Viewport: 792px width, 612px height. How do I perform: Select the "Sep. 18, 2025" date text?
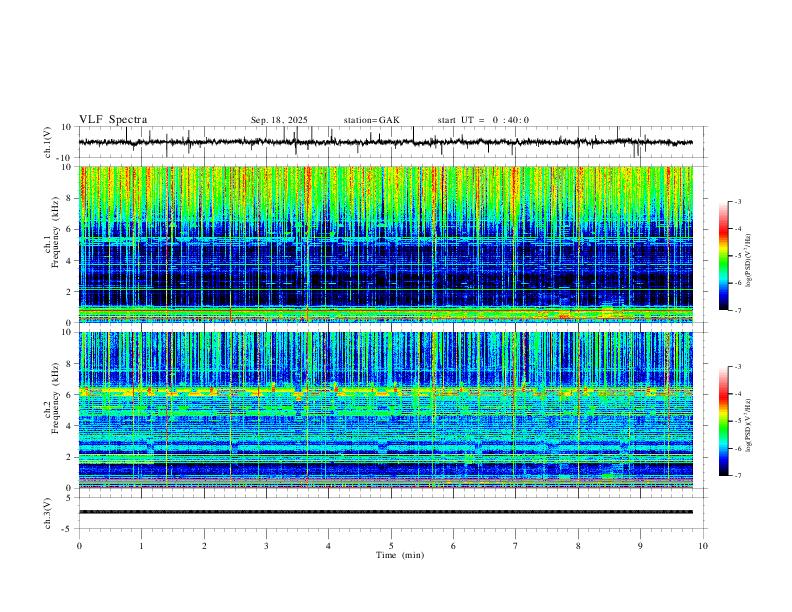(x=279, y=120)
